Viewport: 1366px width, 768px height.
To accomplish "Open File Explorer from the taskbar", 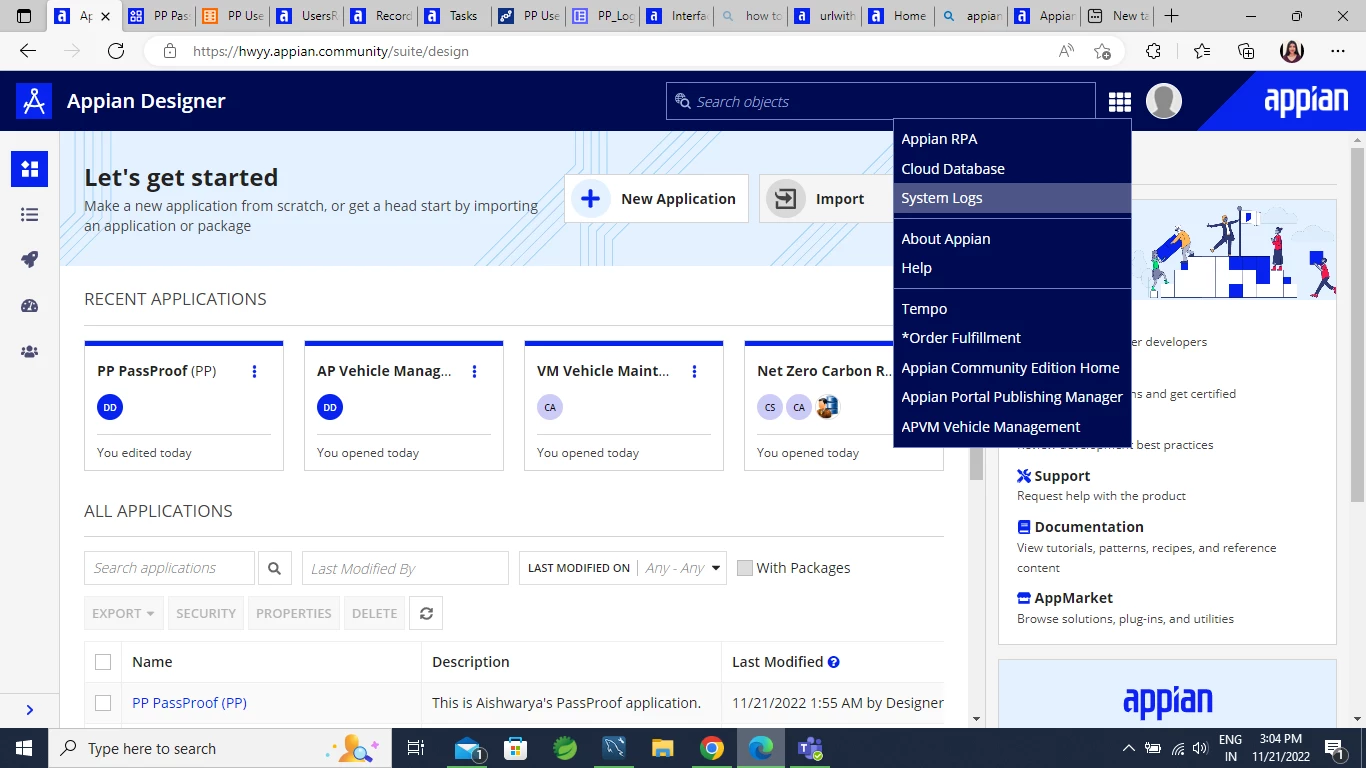I will [663, 748].
